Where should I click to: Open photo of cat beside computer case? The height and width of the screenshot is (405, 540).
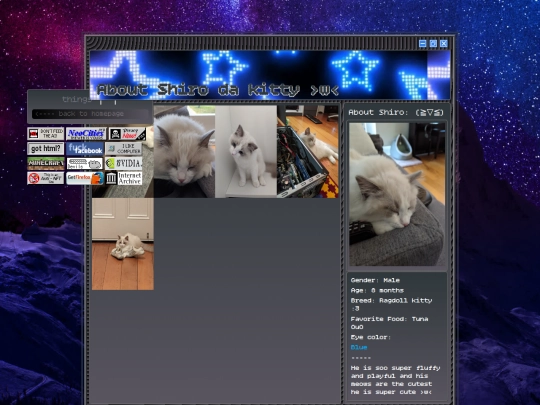point(308,152)
